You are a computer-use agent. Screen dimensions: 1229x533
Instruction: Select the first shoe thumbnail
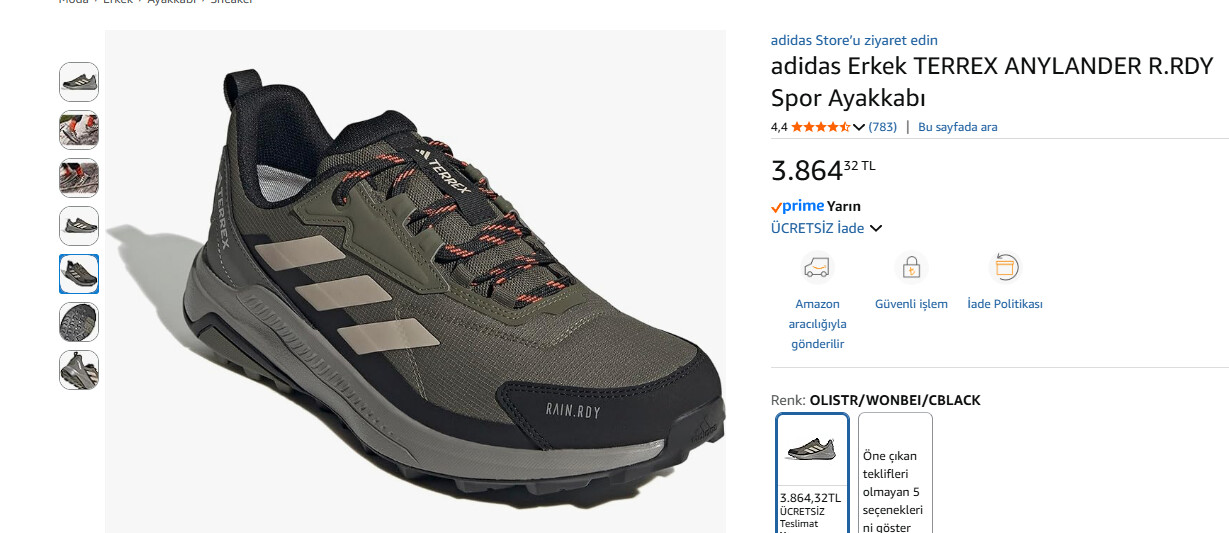(x=79, y=82)
